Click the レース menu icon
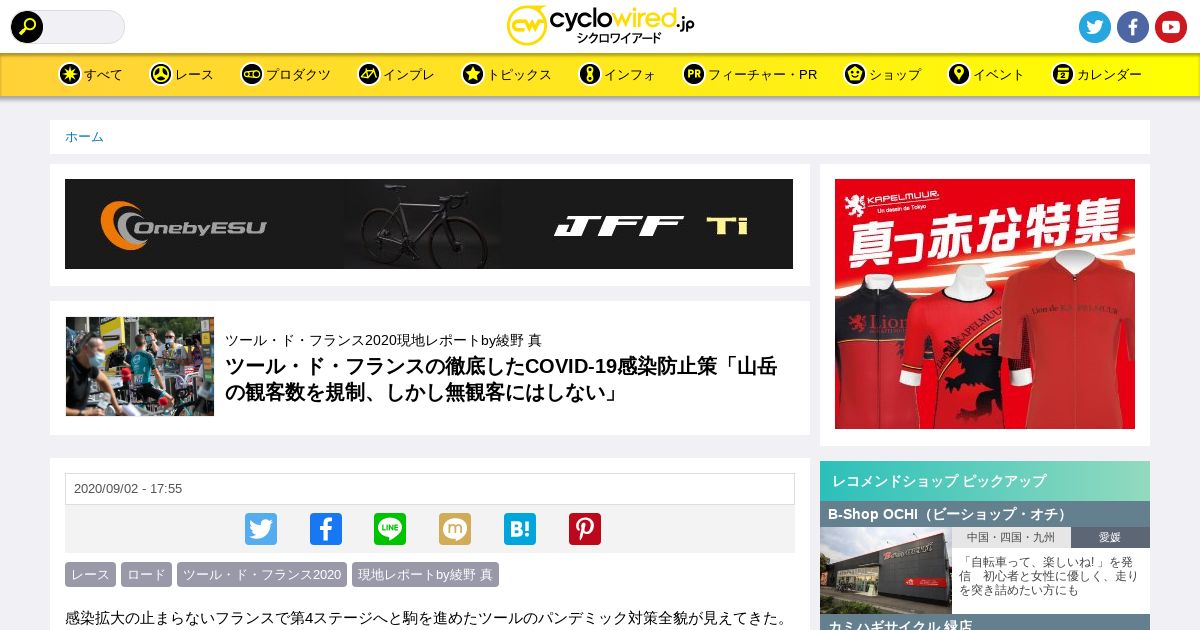1200x630 pixels. (x=161, y=74)
